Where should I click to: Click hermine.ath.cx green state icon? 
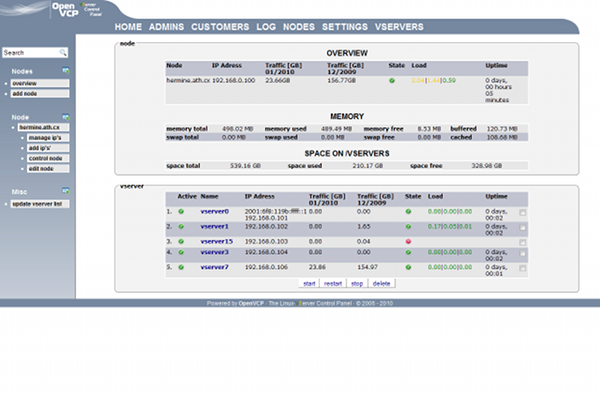click(x=392, y=81)
